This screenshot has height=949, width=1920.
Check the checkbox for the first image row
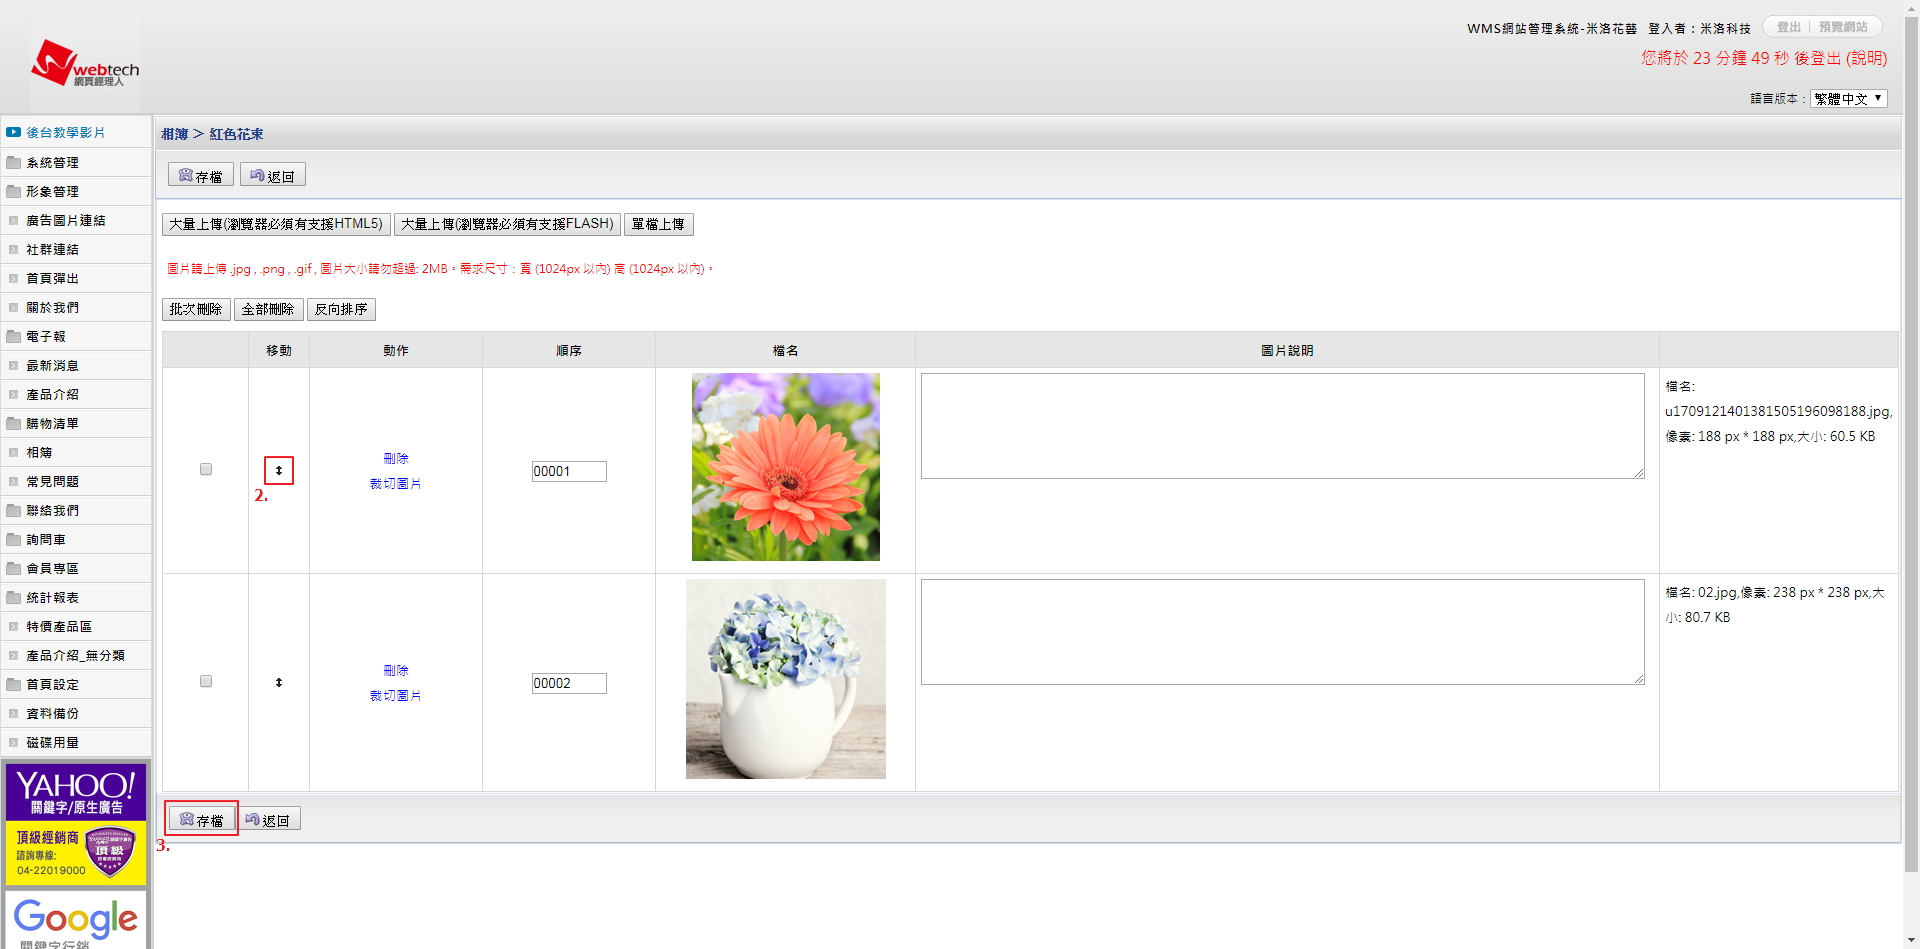(x=206, y=469)
